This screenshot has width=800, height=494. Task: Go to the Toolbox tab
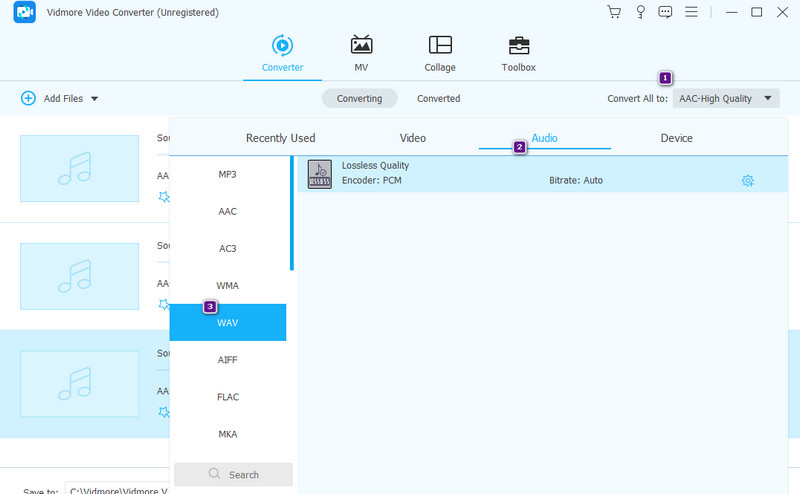click(x=518, y=54)
